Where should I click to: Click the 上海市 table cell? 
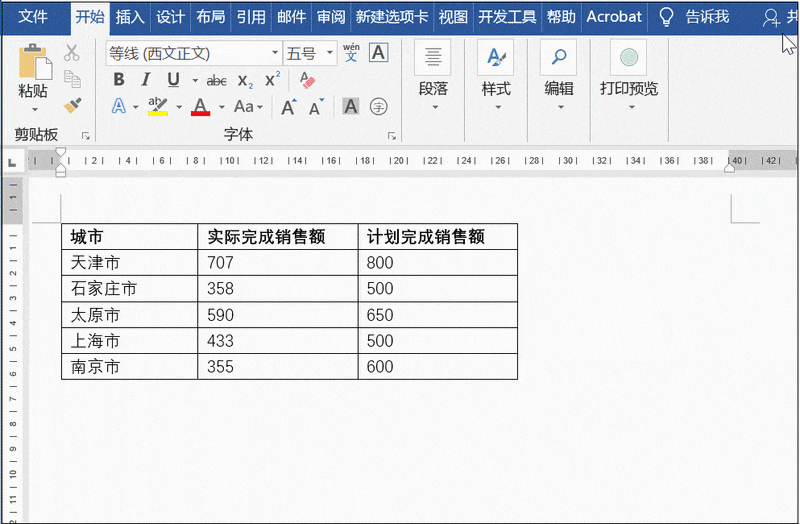click(x=129, y=341)
